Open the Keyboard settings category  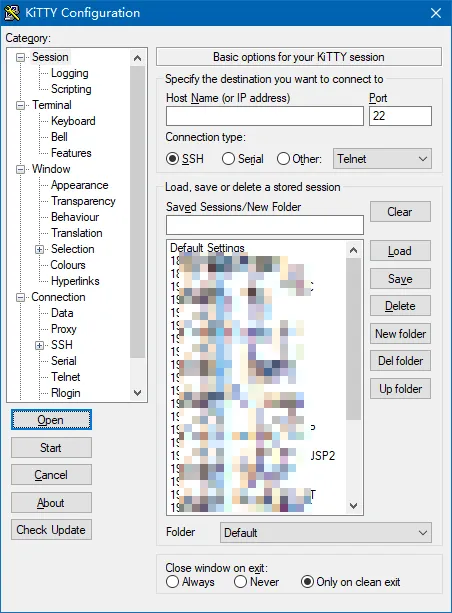(x=73, y=121)
